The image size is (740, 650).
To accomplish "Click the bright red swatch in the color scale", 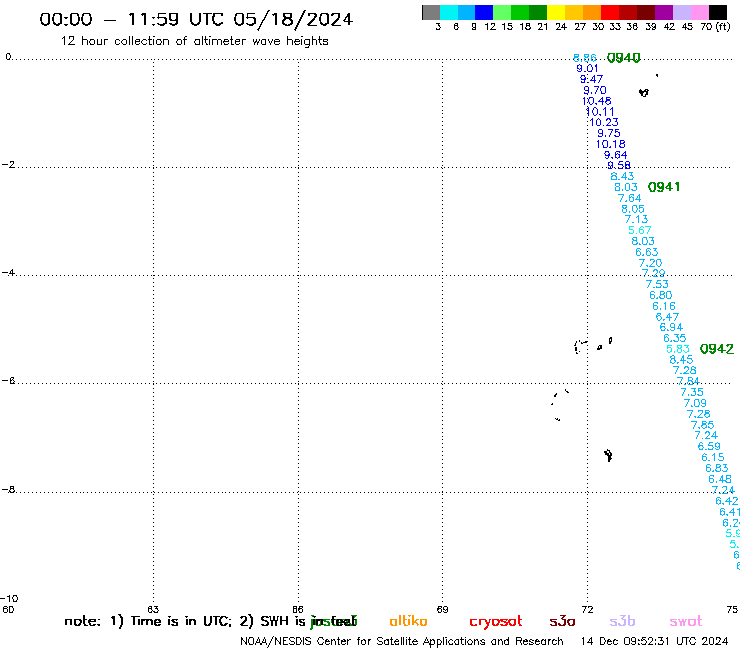I will point(610,12).
